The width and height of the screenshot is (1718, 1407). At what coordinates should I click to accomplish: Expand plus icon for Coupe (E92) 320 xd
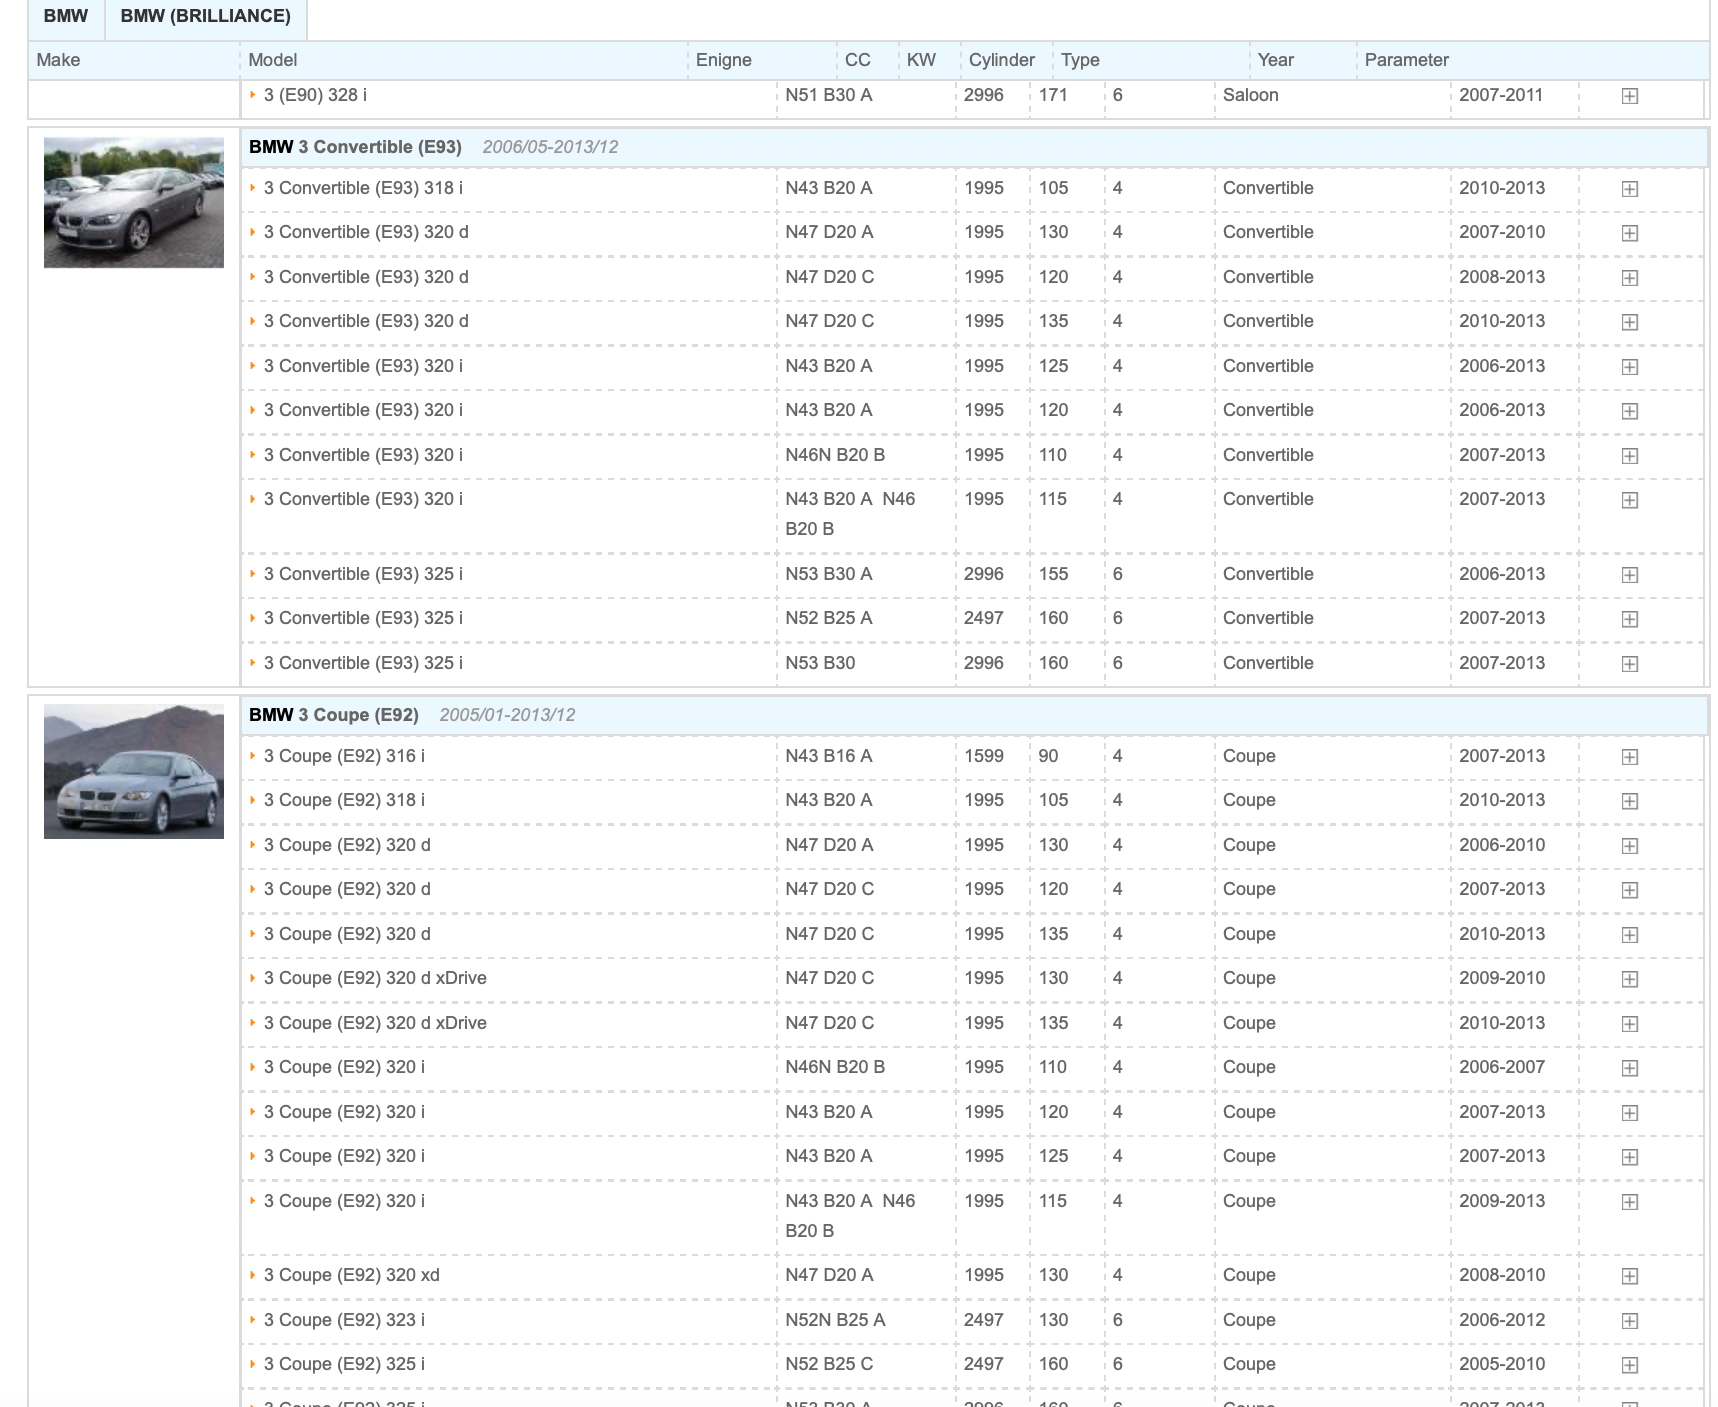[1629, 1276]
